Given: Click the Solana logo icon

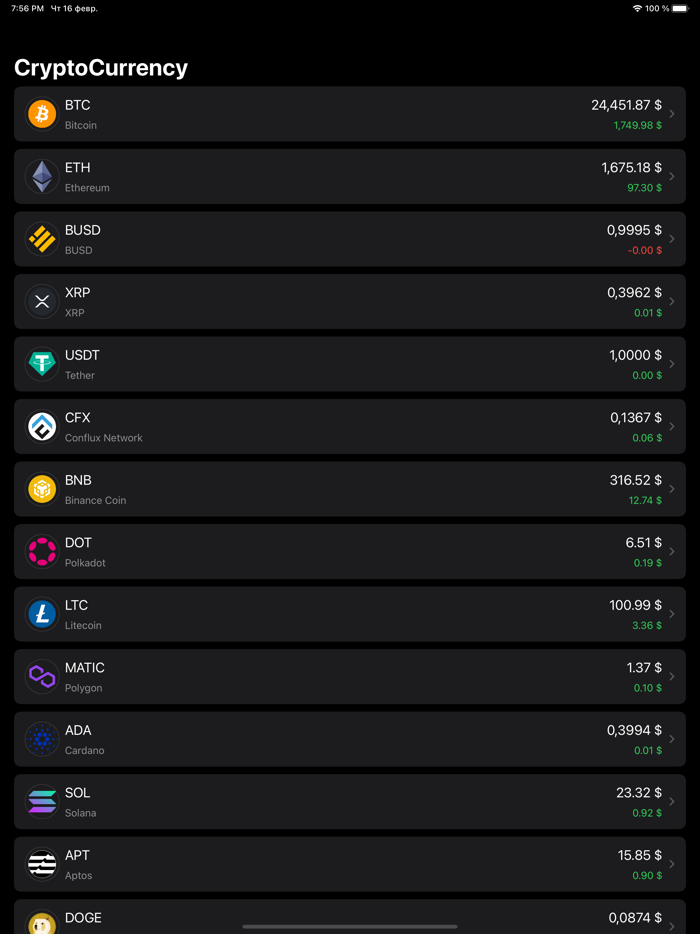Looking at the screenshot, I should 40,801.
